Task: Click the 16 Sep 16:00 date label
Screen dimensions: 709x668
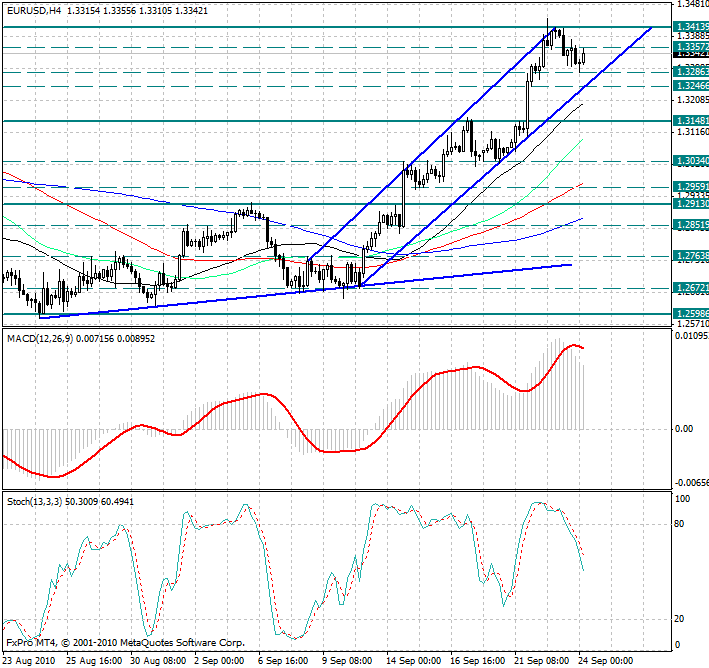Action: pos(478,661)
